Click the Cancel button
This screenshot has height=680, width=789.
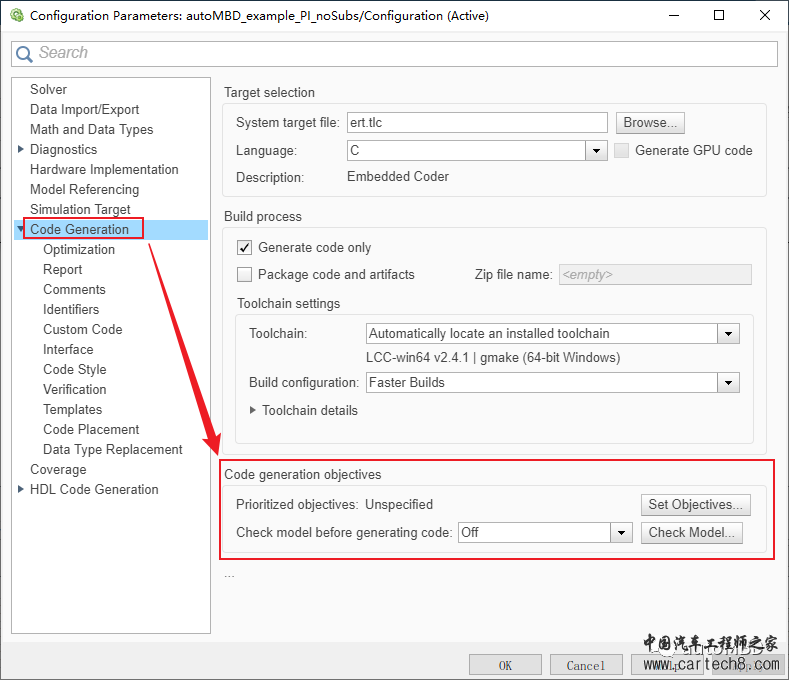coord(586,665)
